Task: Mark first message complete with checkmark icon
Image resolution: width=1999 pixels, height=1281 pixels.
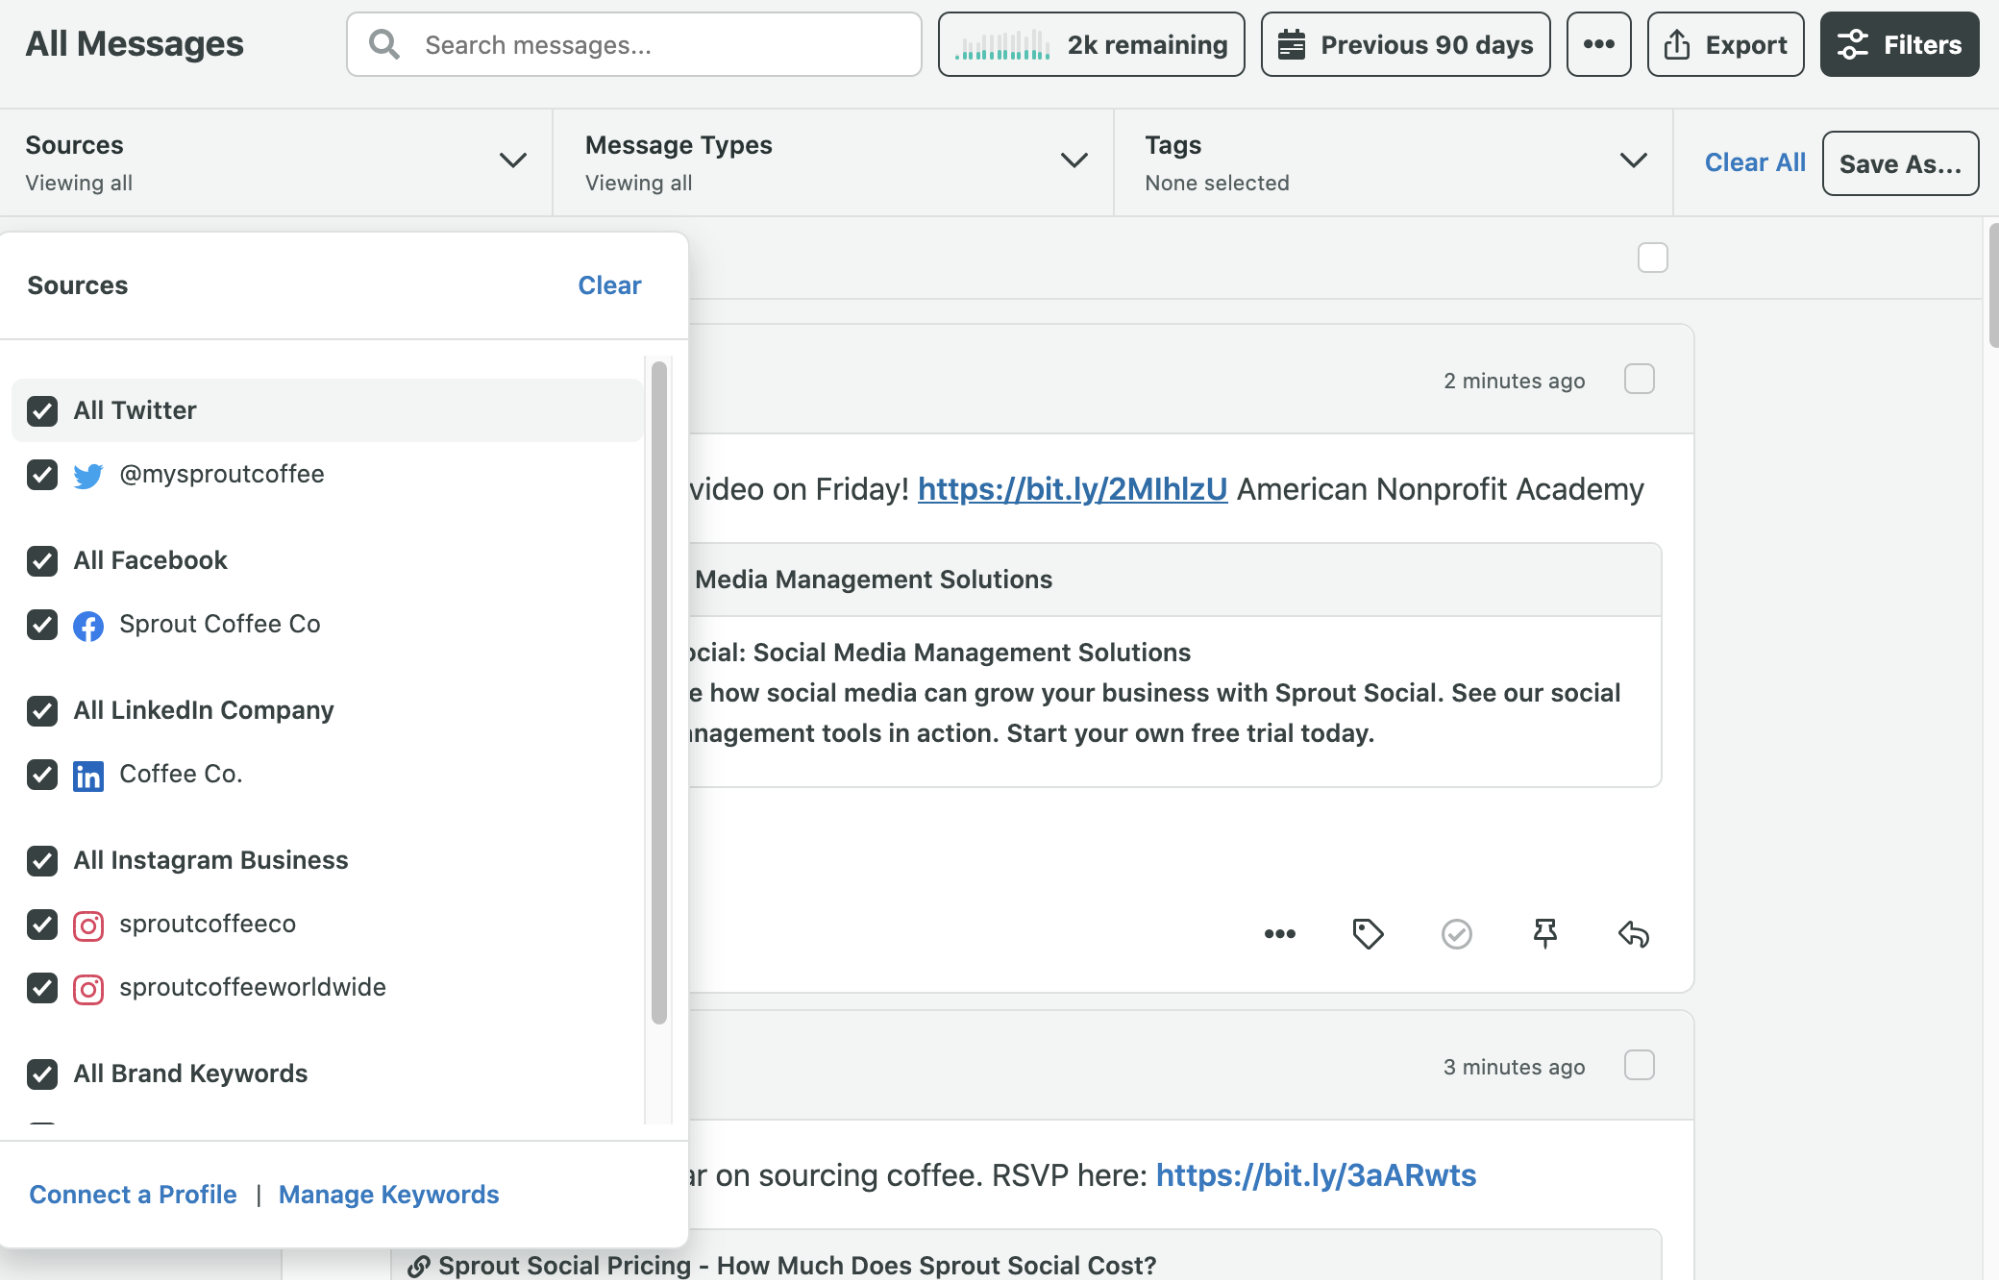Action: click(1456, 934)
